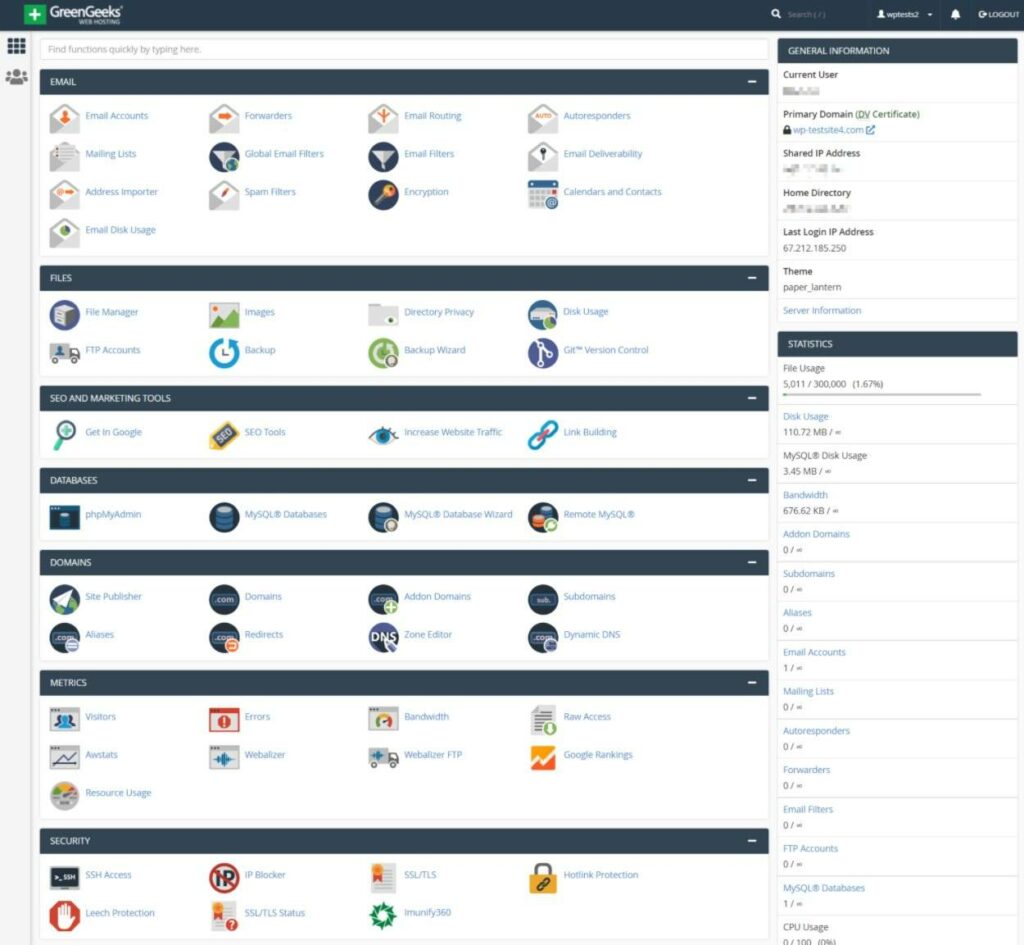Open the MySQL Databases icon

tap(223, 517)
